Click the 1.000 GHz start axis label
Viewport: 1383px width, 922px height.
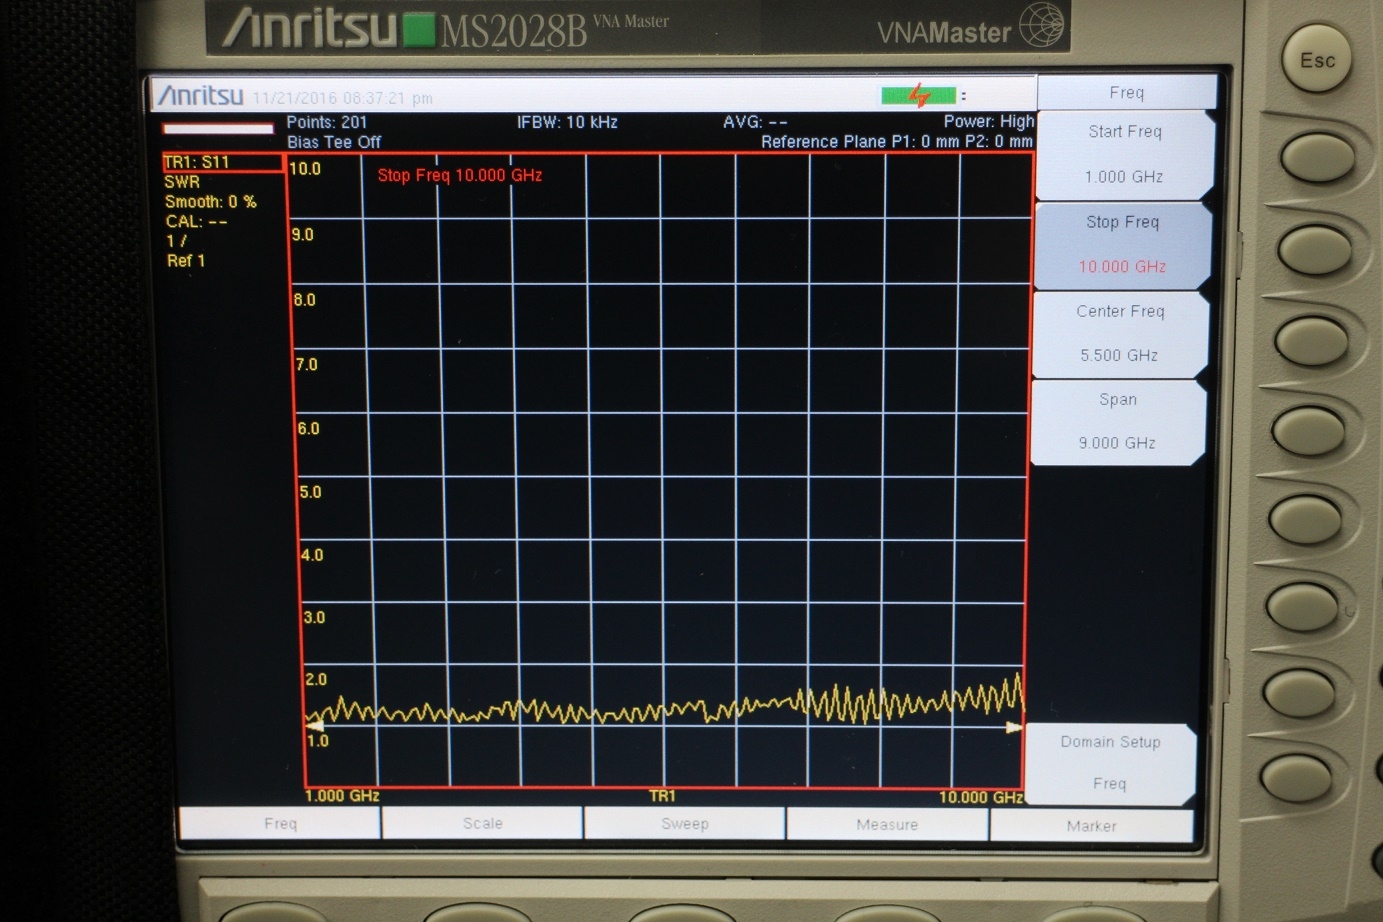[342, 796]
